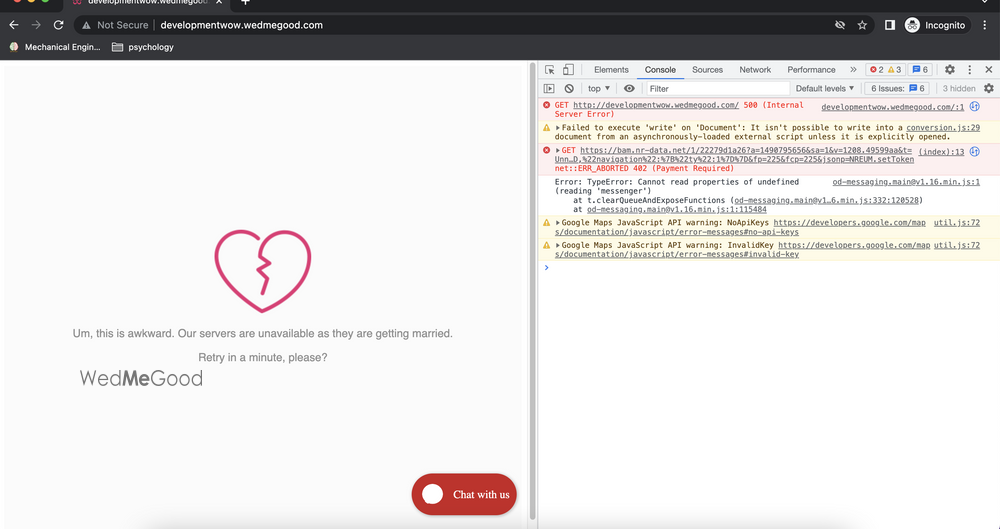Close the DevTools panel

coord(989,70)
